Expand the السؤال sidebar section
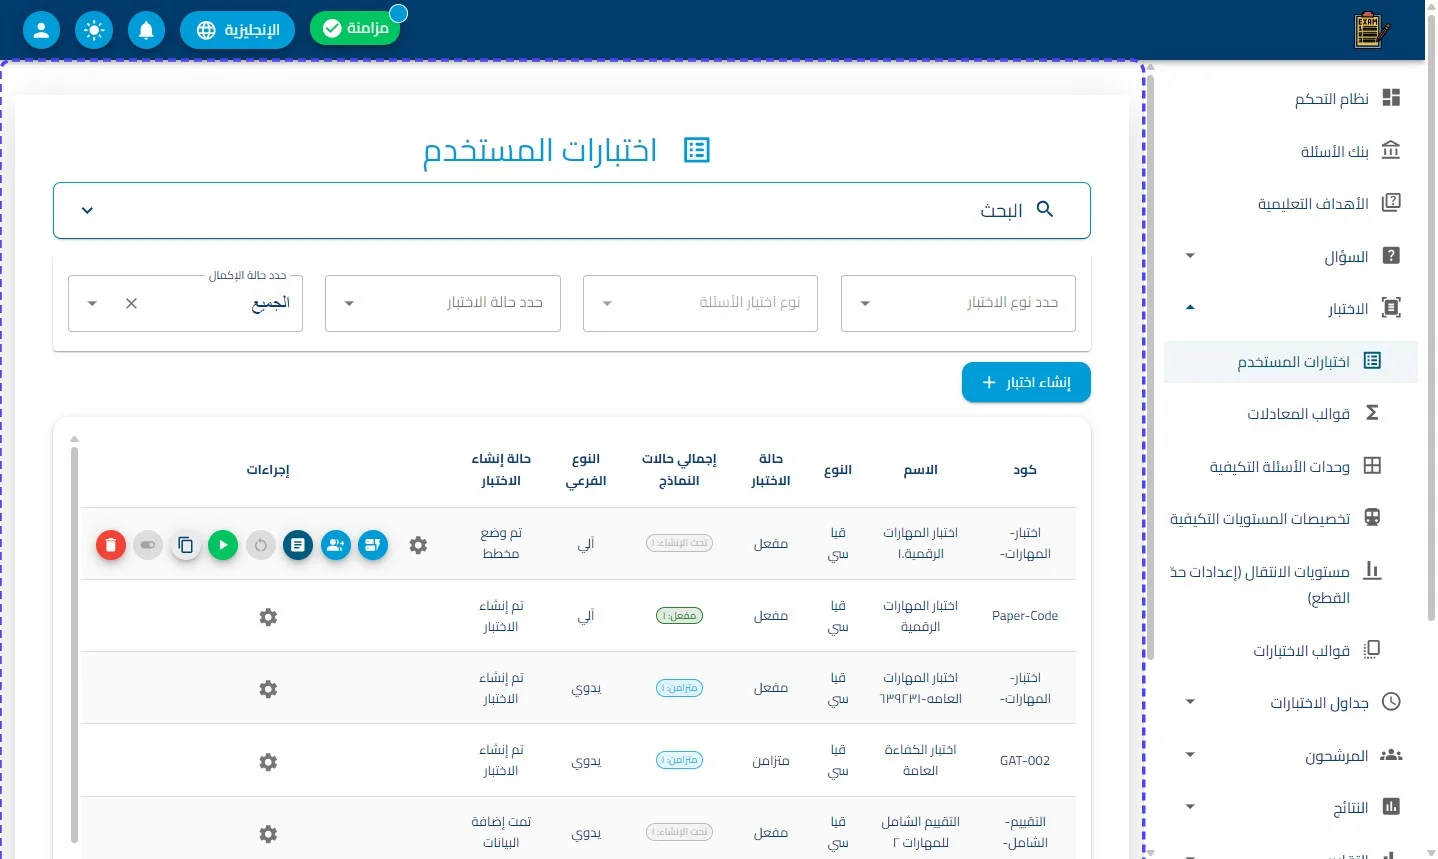The image size is (1438, 859). [x=1291, y=256]
